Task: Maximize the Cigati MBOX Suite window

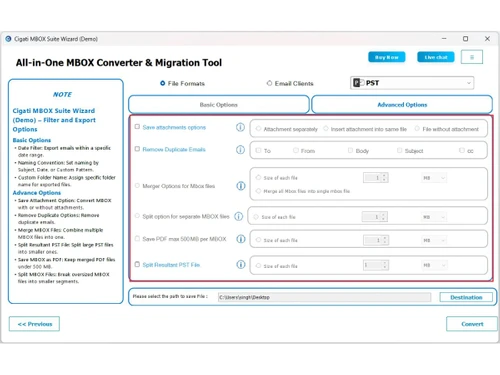Action: point(465,39)
